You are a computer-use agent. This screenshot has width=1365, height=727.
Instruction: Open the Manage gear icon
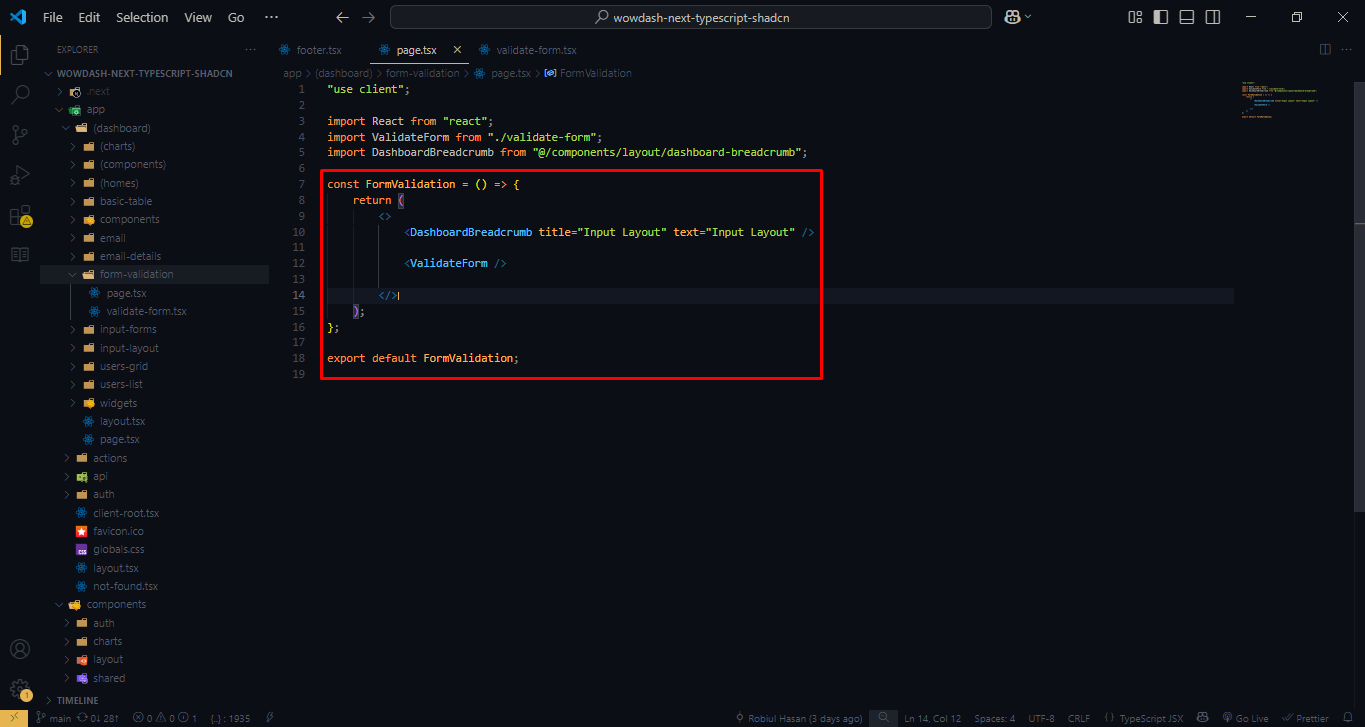20,689
